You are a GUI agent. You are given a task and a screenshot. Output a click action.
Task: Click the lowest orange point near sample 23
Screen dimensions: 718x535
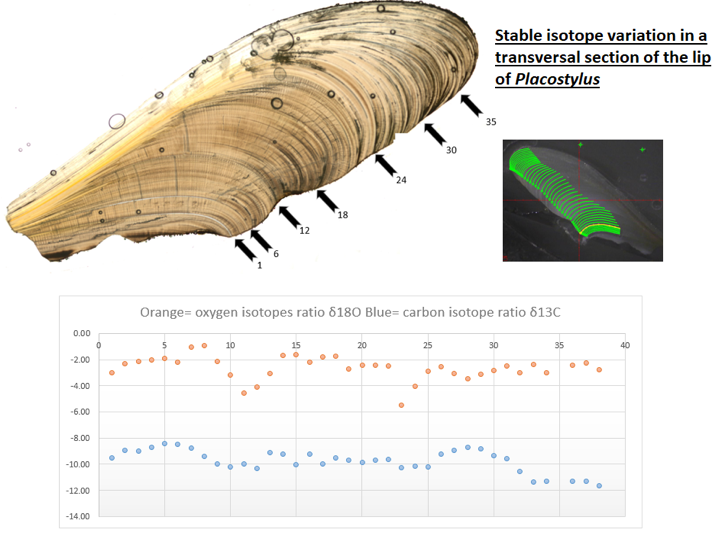401,405
